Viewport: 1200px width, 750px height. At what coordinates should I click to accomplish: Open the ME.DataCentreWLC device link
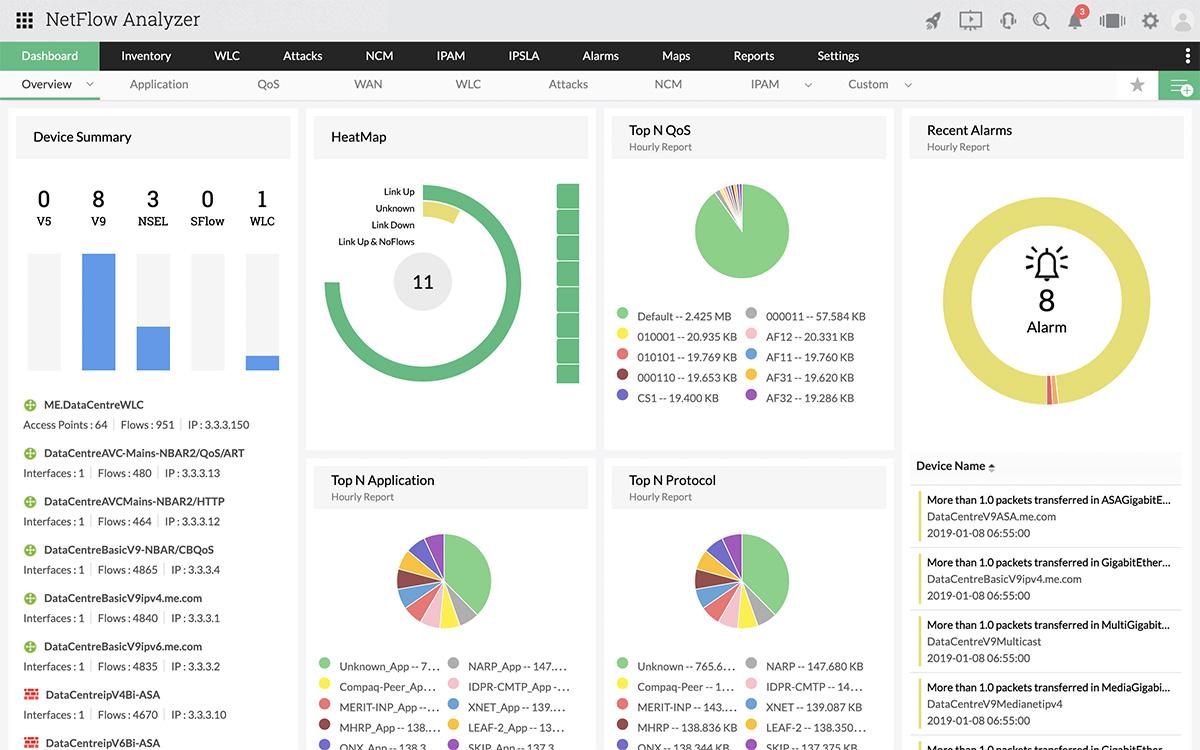[93, 404]
